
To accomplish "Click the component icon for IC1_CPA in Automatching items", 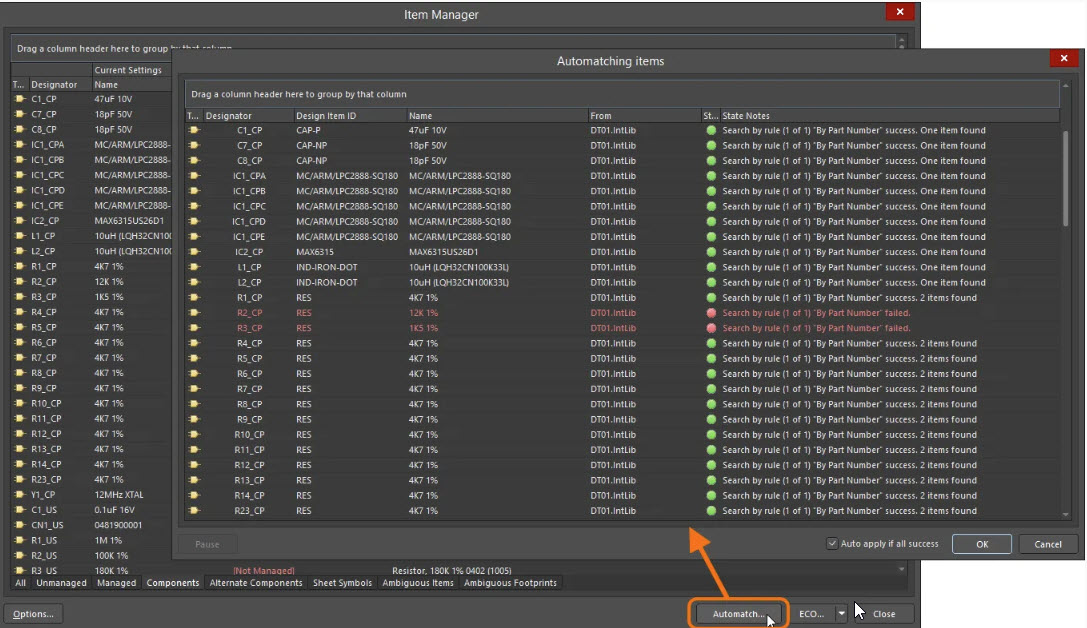I will point(194,176).
